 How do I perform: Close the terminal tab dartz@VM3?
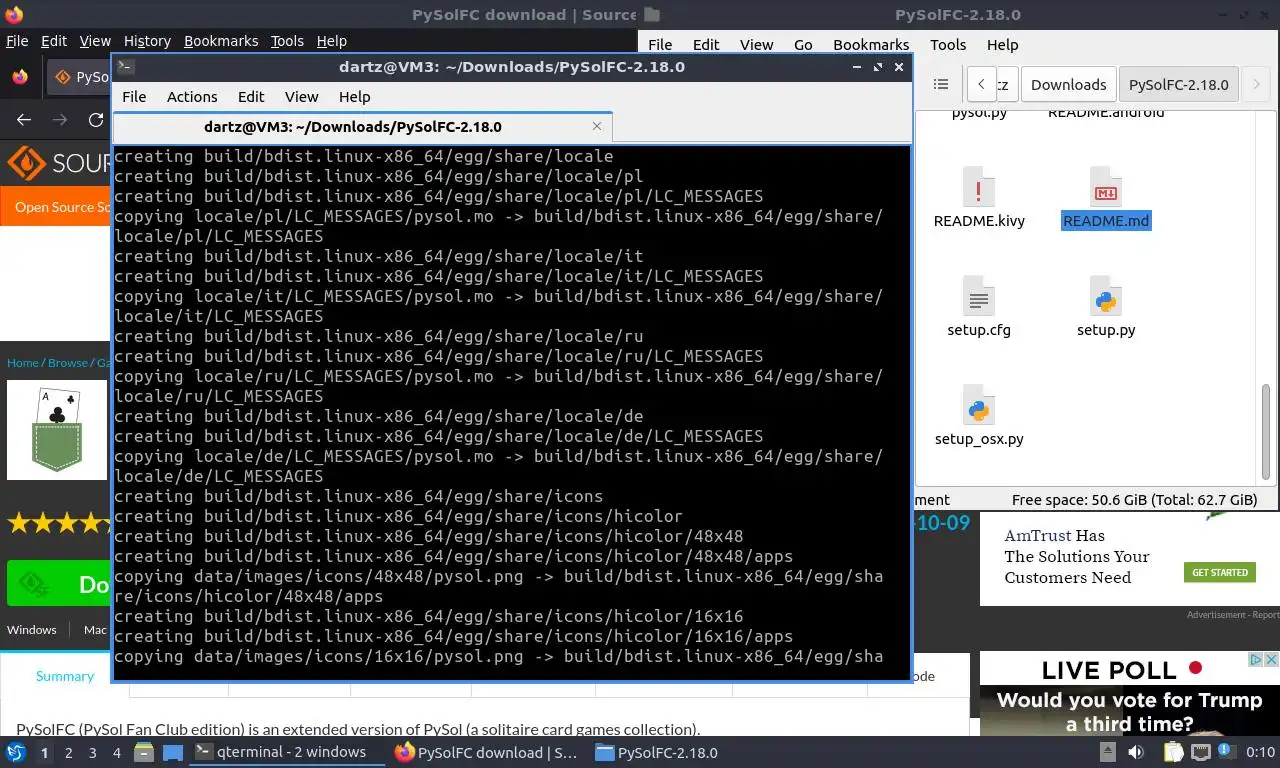point(597,126)
